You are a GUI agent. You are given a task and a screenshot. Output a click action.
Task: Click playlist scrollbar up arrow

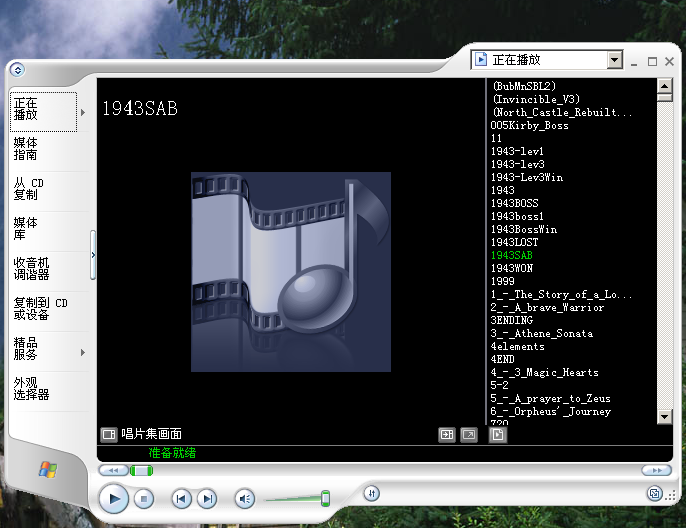tap(665, 86)
